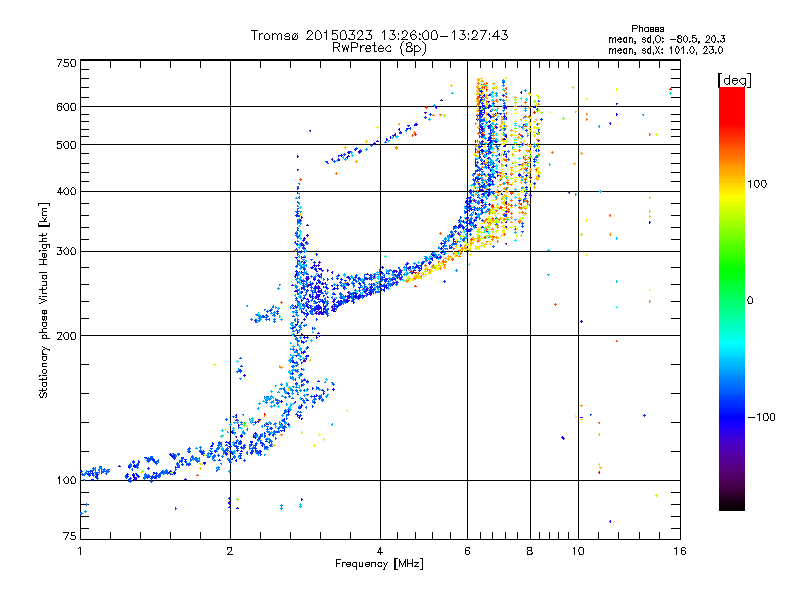Click y-axis tick label '300'

(66, 252)
